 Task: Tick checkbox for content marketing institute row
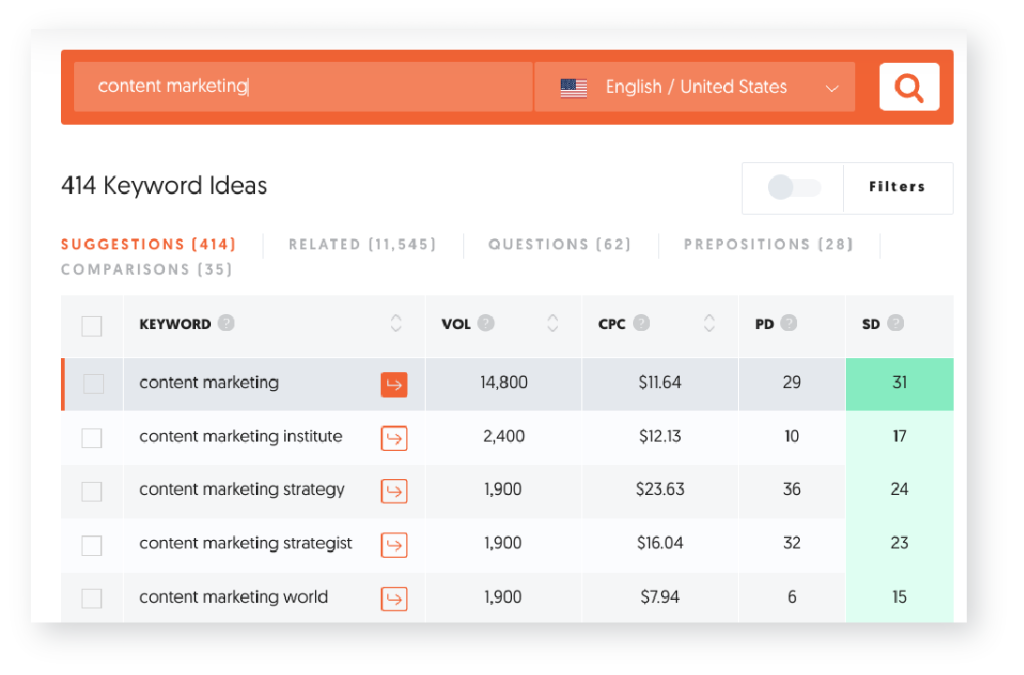pos(92,438)
